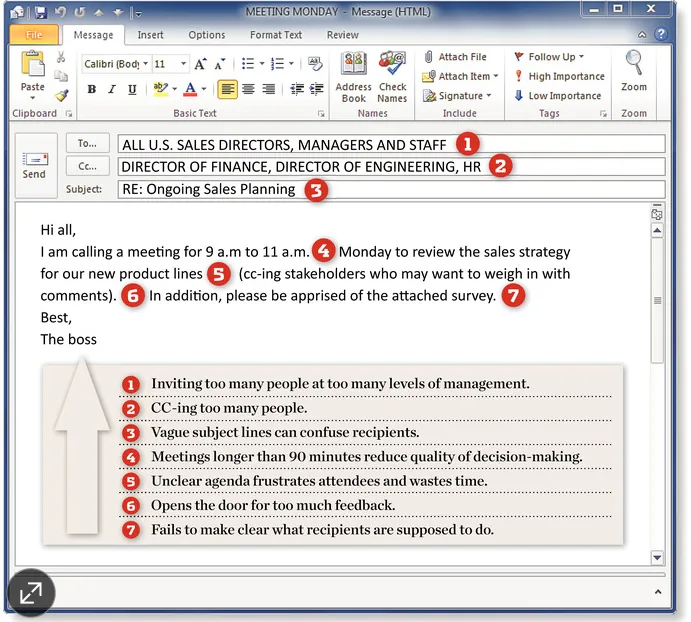Click the Cc... button
Image resolution: width=691 pixels, height=622 pixels.
click(87, 166)
